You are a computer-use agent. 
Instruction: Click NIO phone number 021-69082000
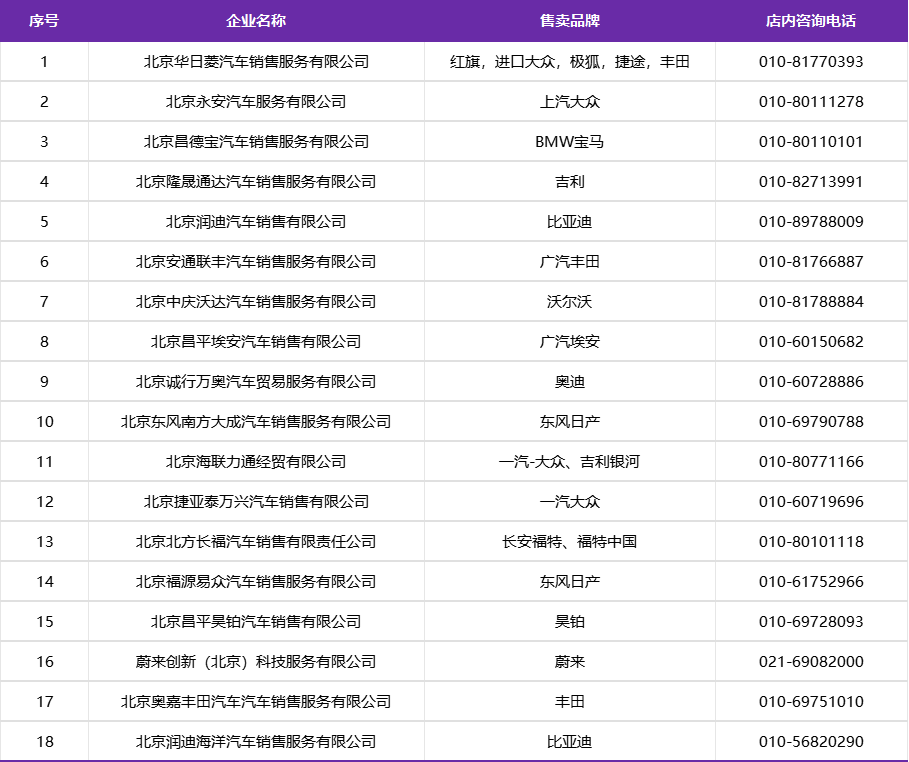(811, 662)
